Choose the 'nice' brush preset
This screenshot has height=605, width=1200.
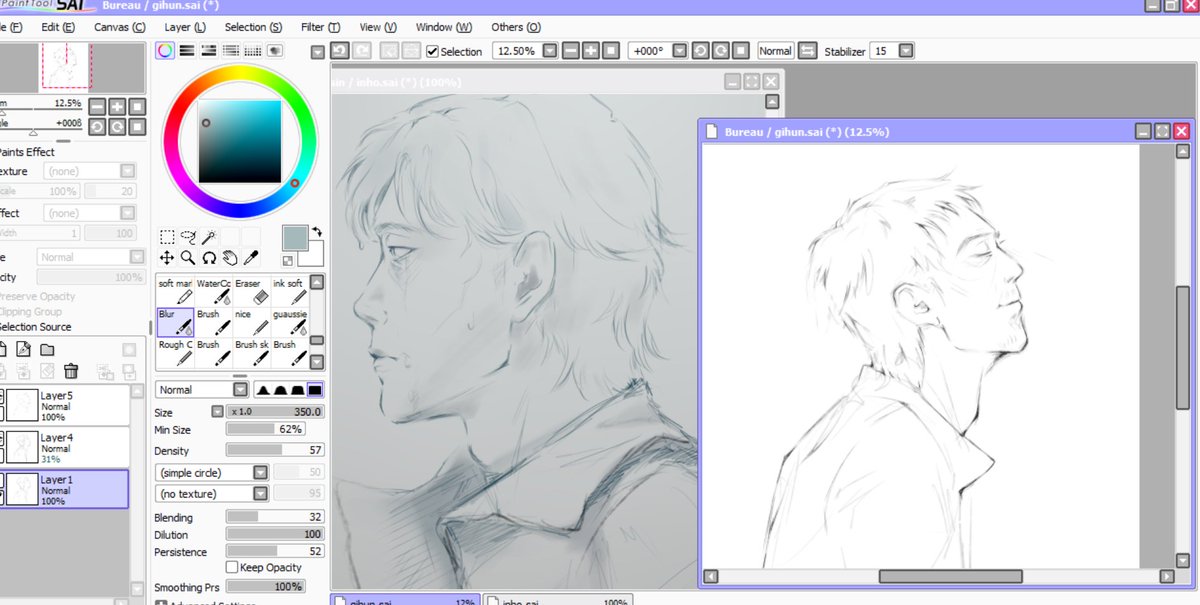(251, 322)
